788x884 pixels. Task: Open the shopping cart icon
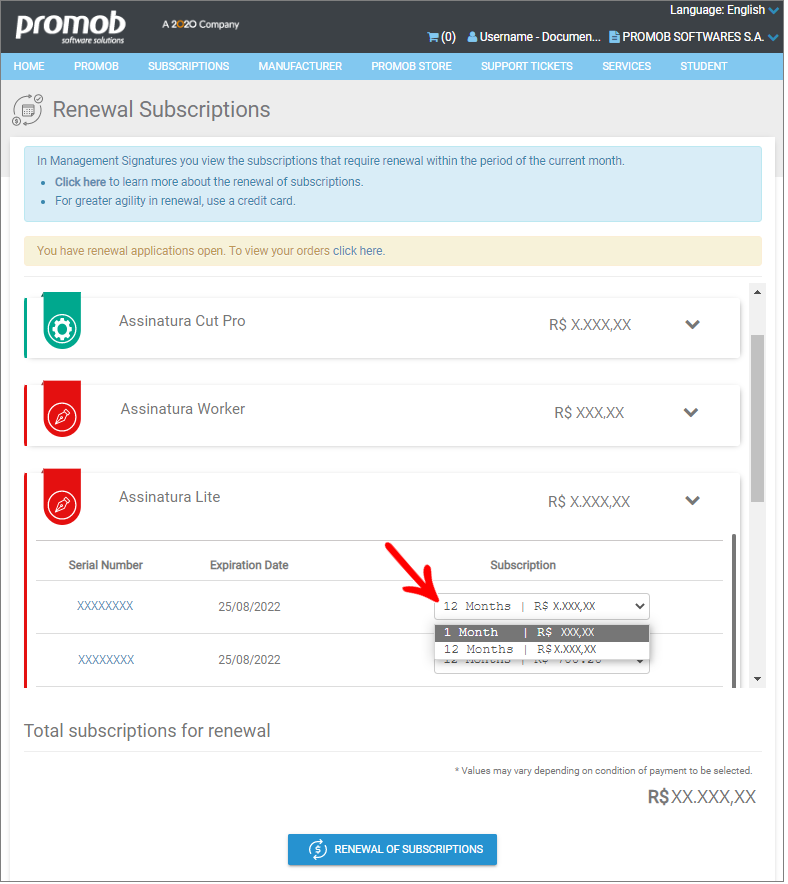point(434,37)
